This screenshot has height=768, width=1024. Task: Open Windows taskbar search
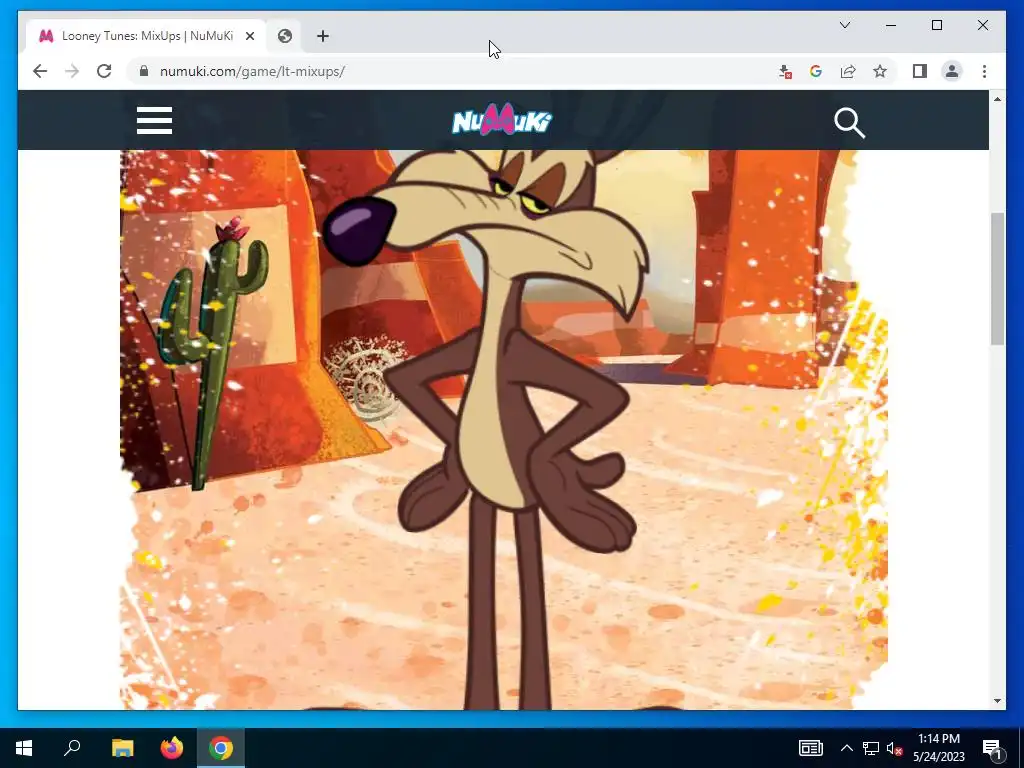[72, 748]
